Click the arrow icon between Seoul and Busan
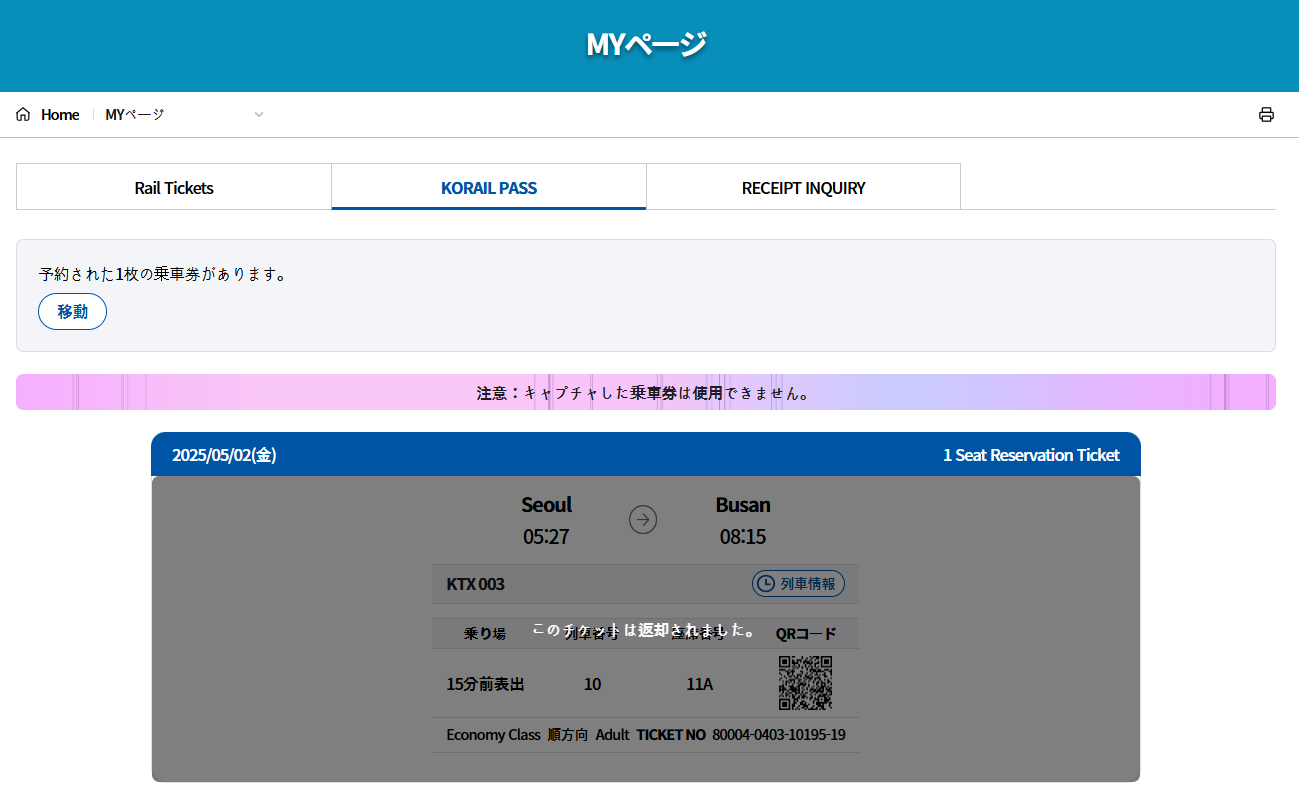 point(643,520)
